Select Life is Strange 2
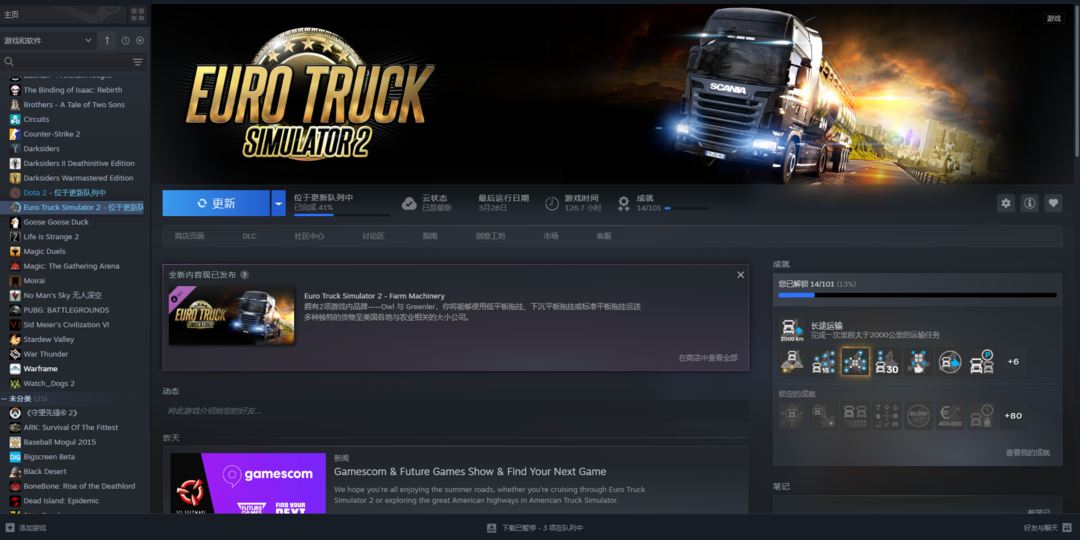The width and height of the screenshot is (1080, 540). (51, 237)
